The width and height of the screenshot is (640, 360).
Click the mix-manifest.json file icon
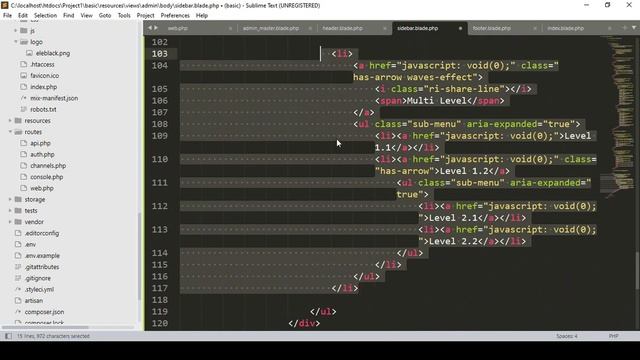click(x=24, y=98)
